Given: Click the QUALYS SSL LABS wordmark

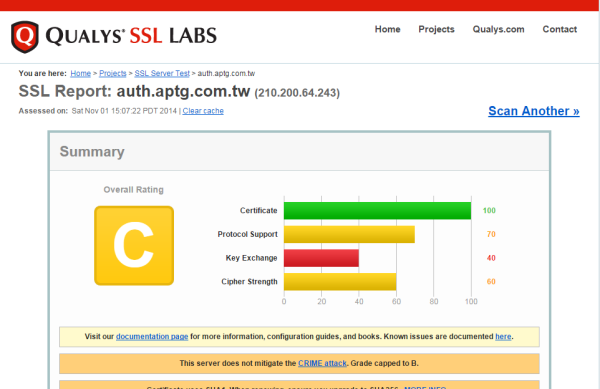Looking at the screenshot, I should coord(131,36).
